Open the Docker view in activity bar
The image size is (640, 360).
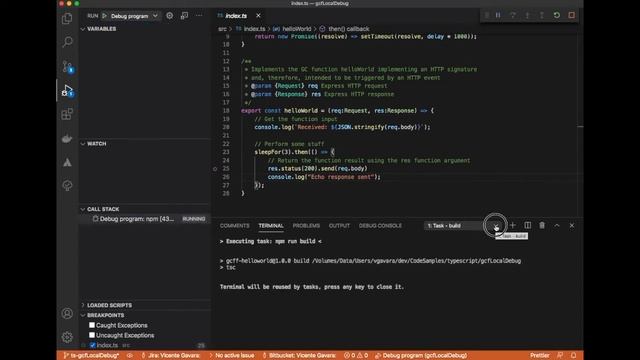[67, 138]
